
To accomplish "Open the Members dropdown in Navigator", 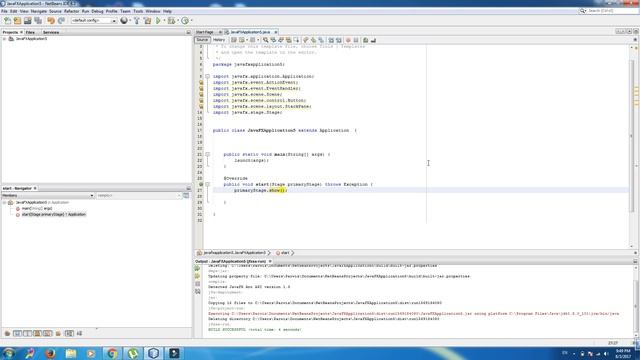I will click(48, 196).
